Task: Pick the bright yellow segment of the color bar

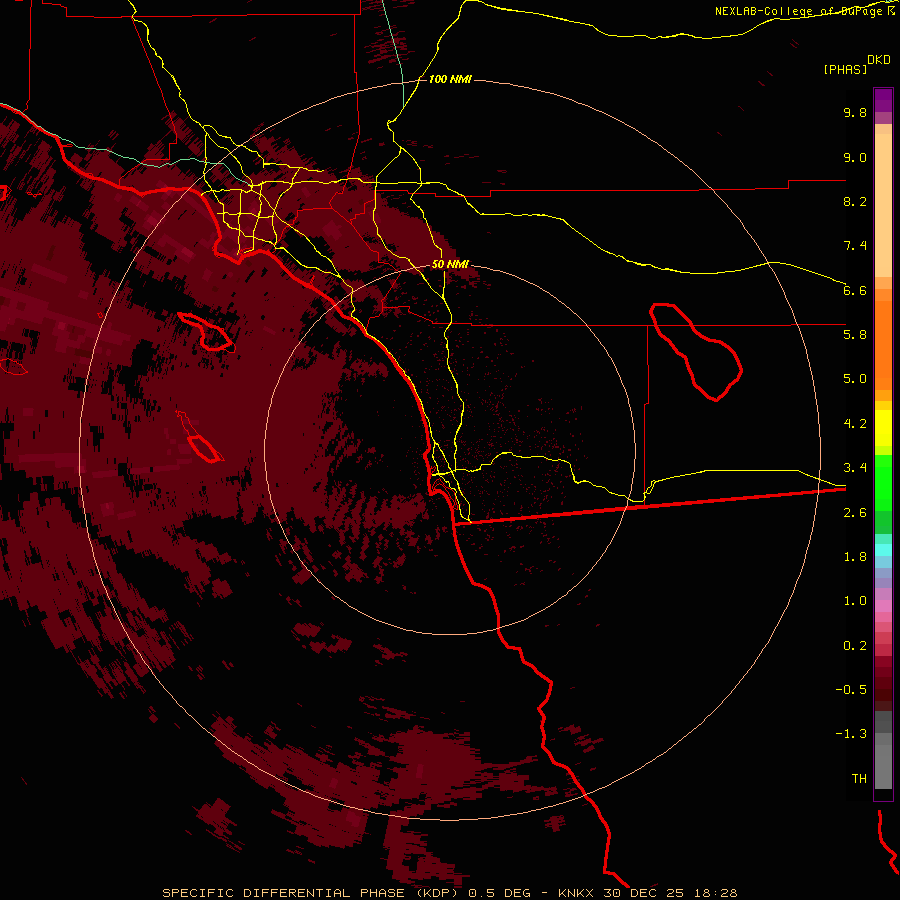Action: tap(883, 428)
